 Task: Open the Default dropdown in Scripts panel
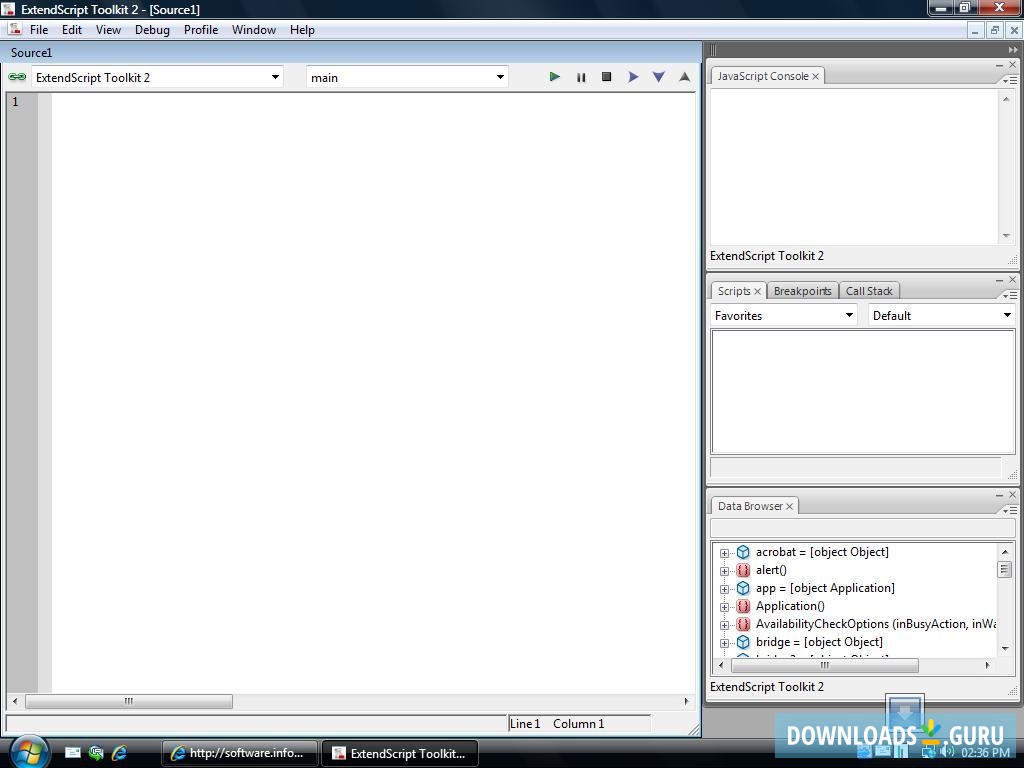pos(942,315)
